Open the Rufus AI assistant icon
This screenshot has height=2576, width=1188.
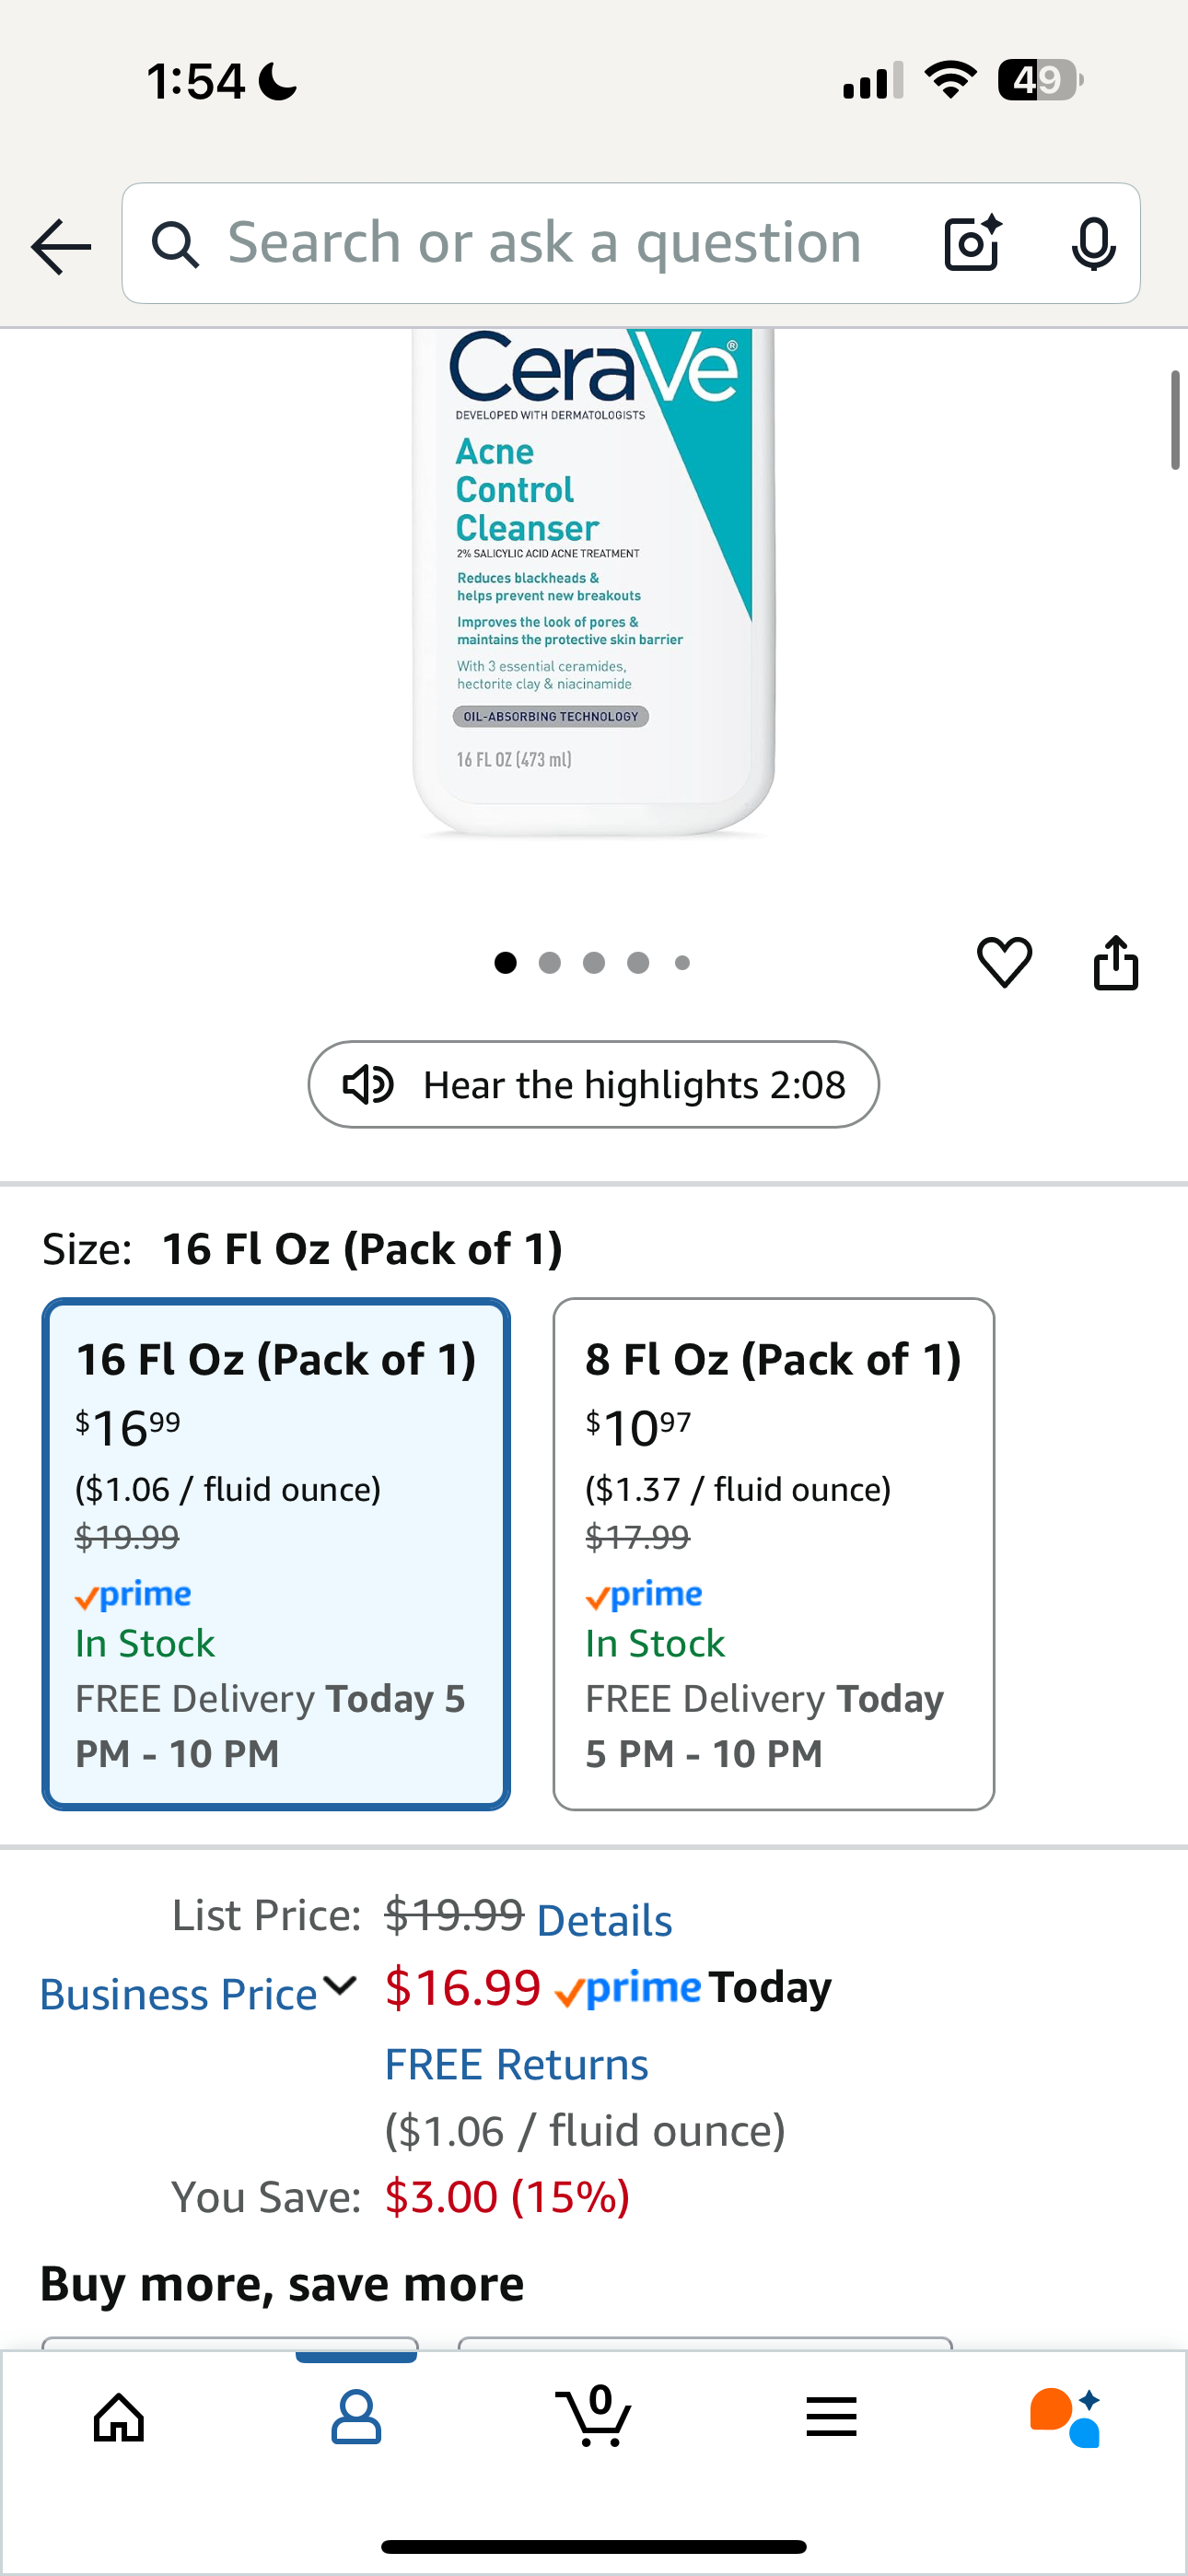coord(1066,2417)
